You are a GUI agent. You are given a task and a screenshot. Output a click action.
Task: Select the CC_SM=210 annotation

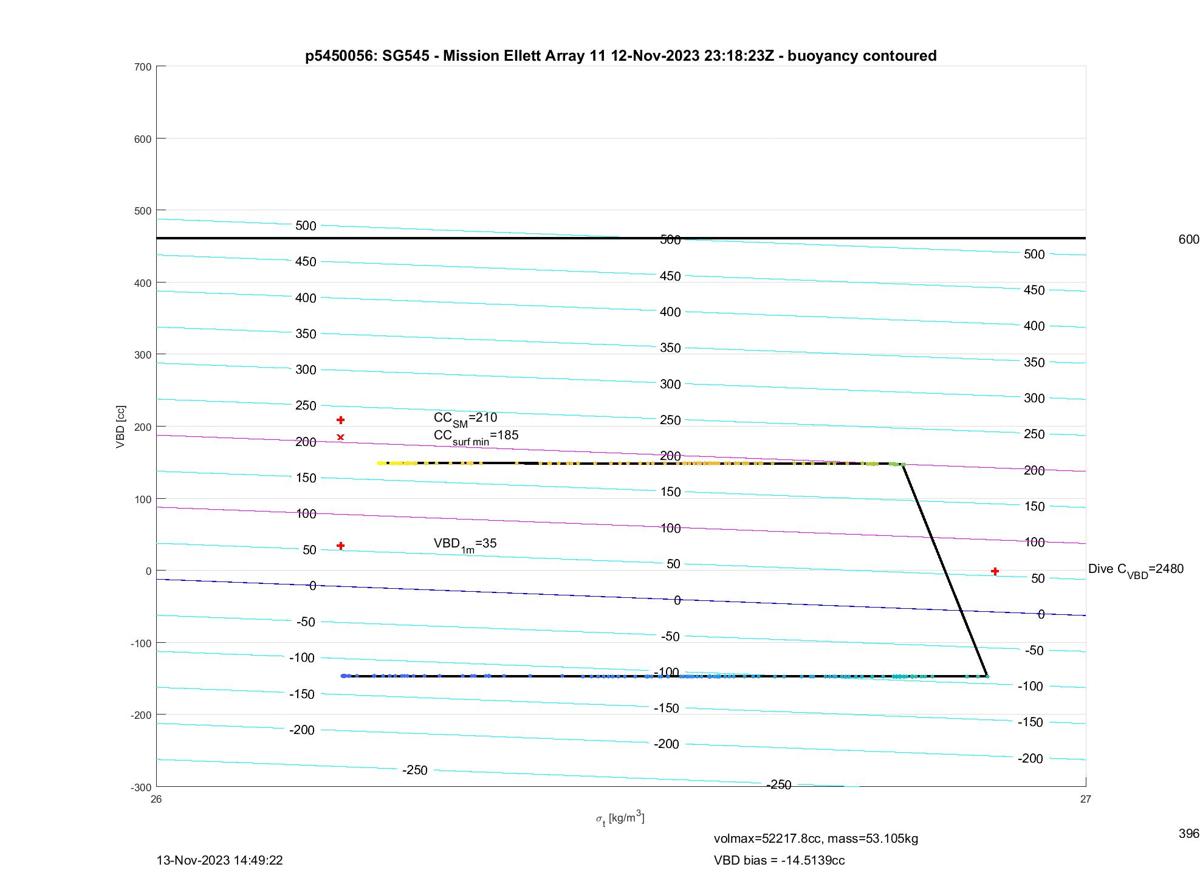(465, 418)
